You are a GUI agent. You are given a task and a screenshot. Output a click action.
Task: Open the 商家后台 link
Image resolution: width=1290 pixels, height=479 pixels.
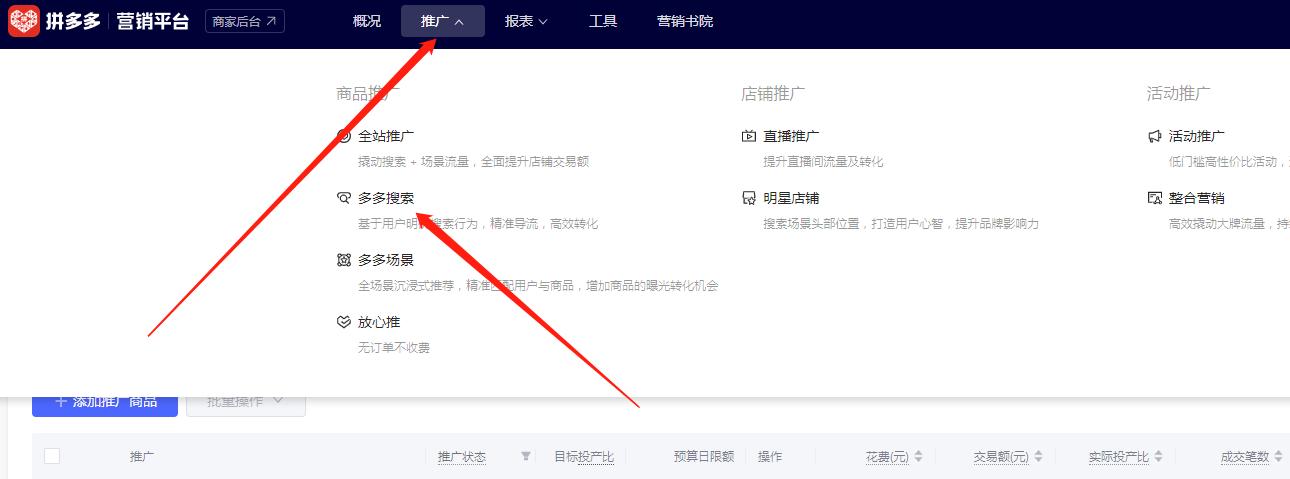coord(245,21)
